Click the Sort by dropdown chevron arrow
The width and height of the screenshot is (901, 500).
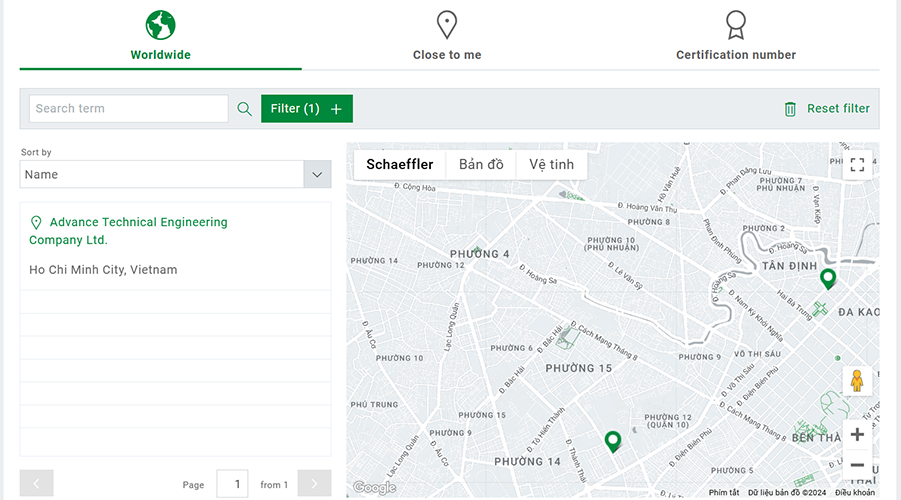click(x=317, y=174)
